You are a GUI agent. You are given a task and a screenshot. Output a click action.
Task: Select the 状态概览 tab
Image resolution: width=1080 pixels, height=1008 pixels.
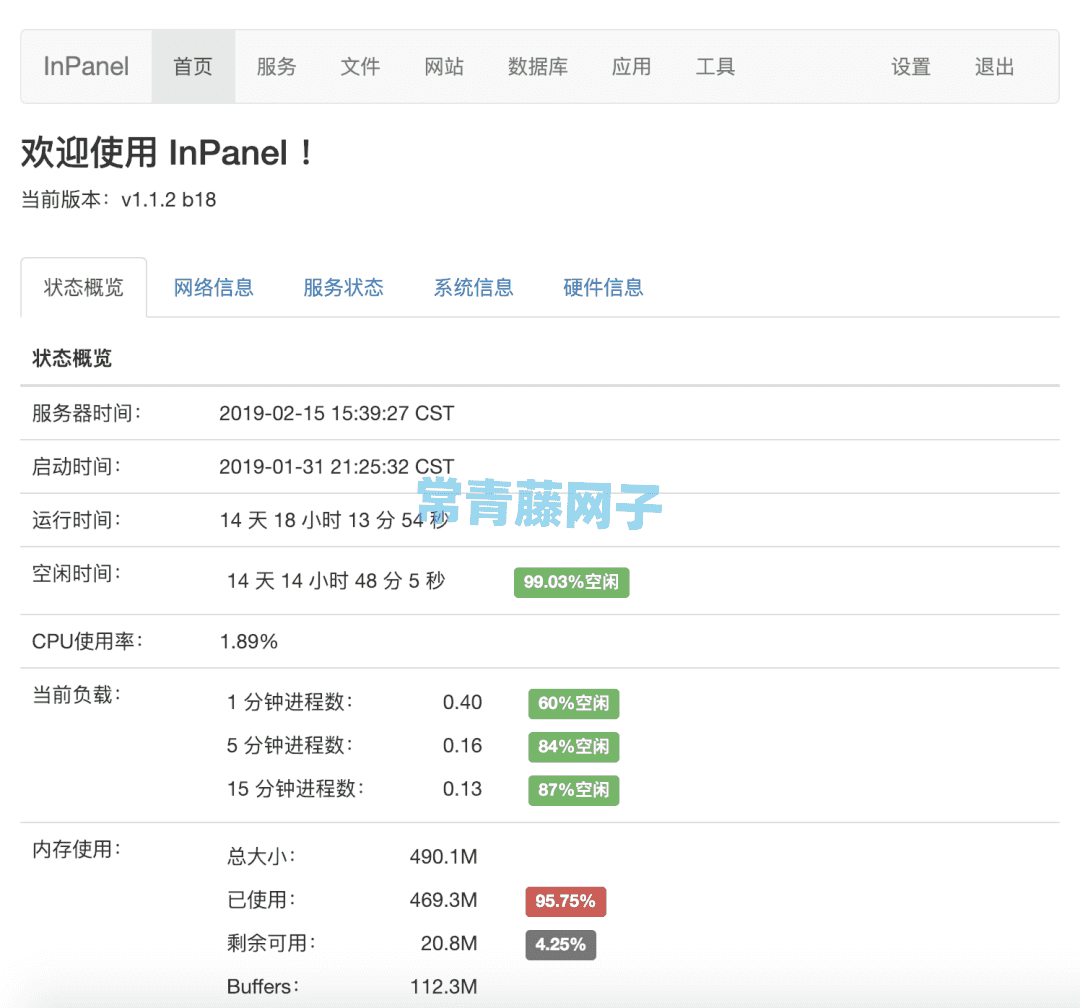(84, 287)
